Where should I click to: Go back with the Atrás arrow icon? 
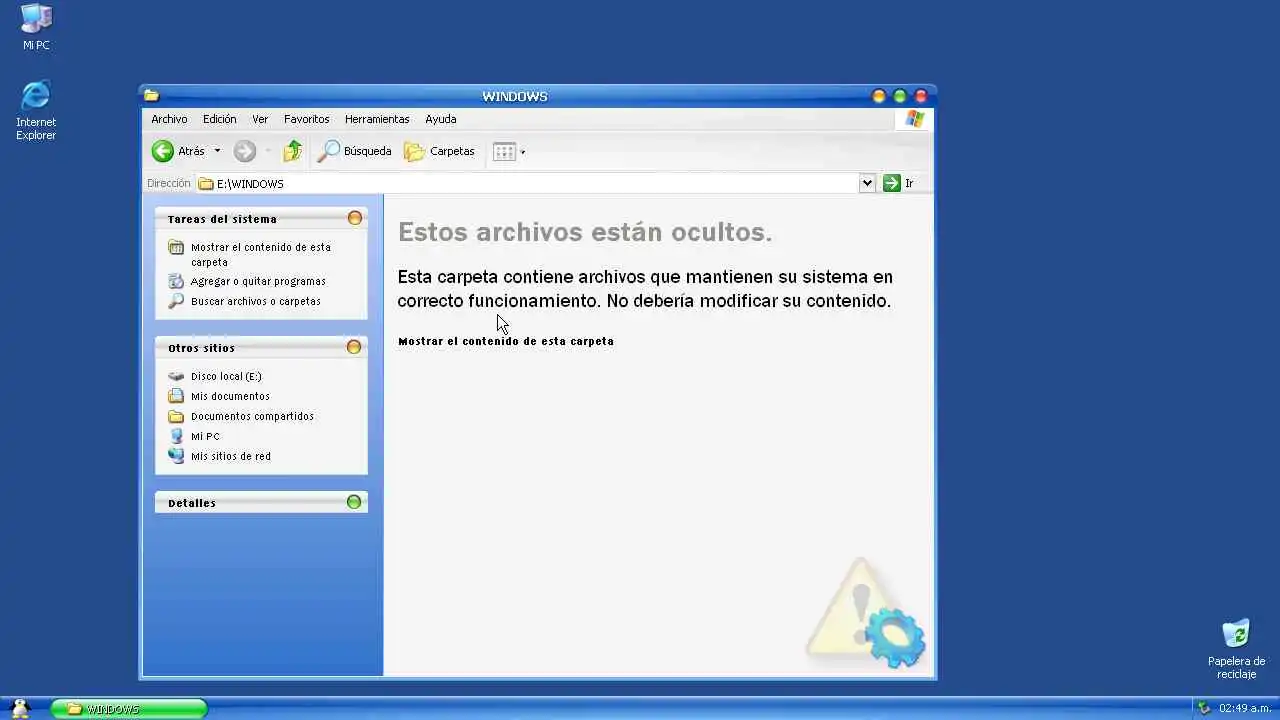pos(162,151)
